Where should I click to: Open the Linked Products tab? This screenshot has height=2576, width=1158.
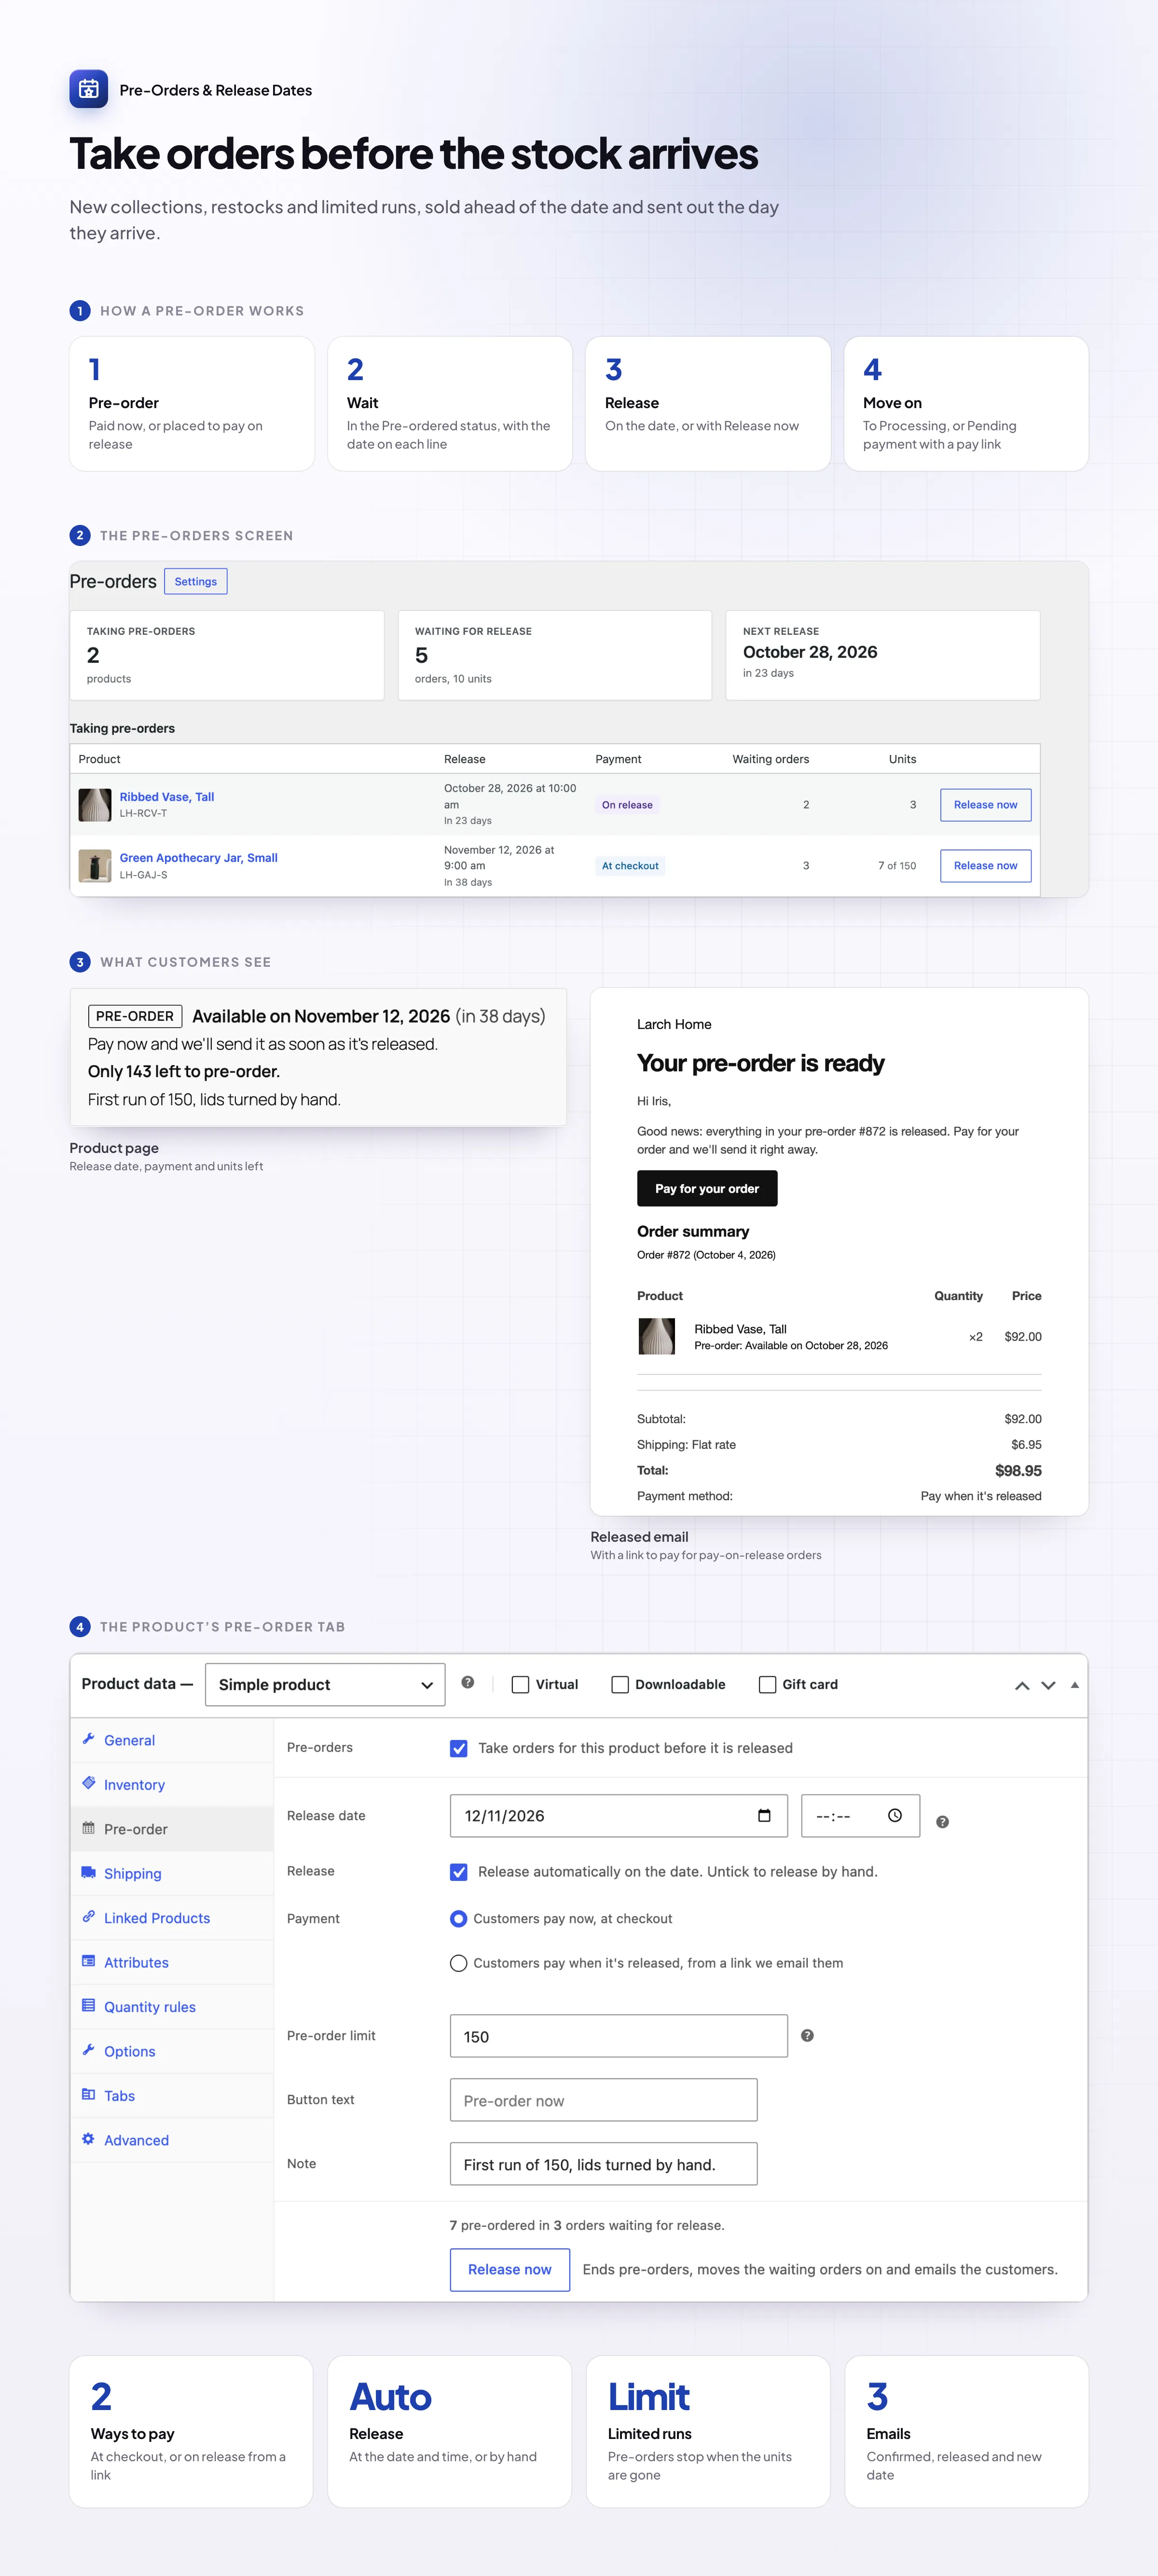pos(172,1917)
